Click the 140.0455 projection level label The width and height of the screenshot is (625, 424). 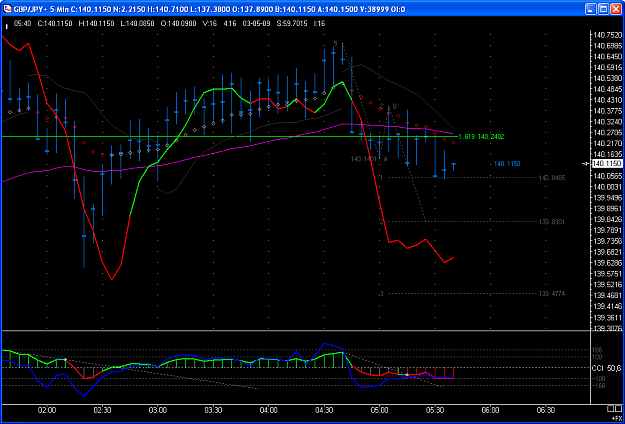(552, 178)
